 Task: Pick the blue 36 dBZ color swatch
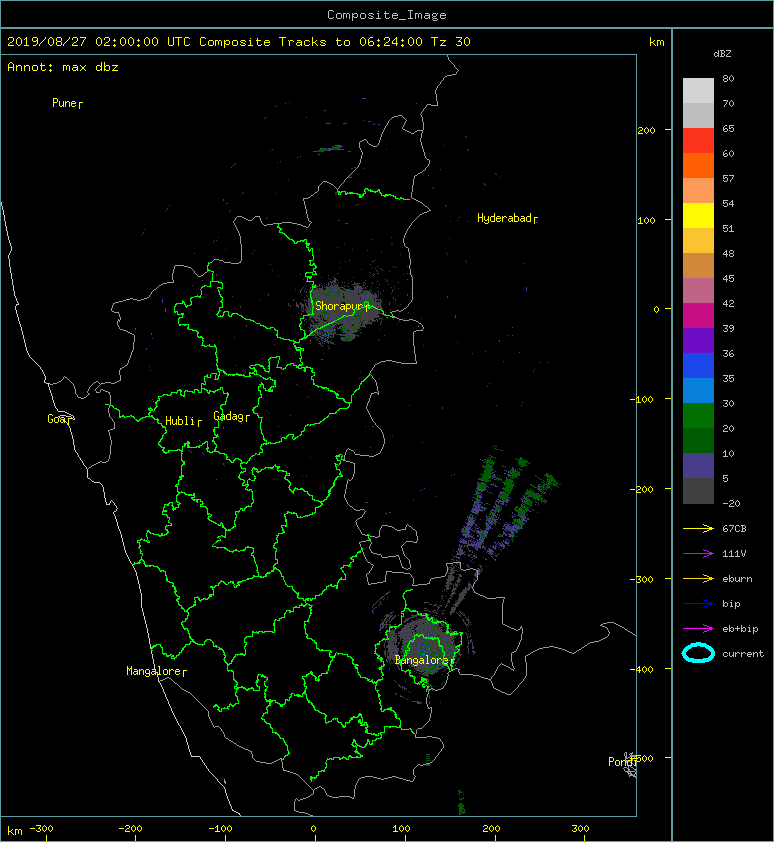[x=698, y=365]
